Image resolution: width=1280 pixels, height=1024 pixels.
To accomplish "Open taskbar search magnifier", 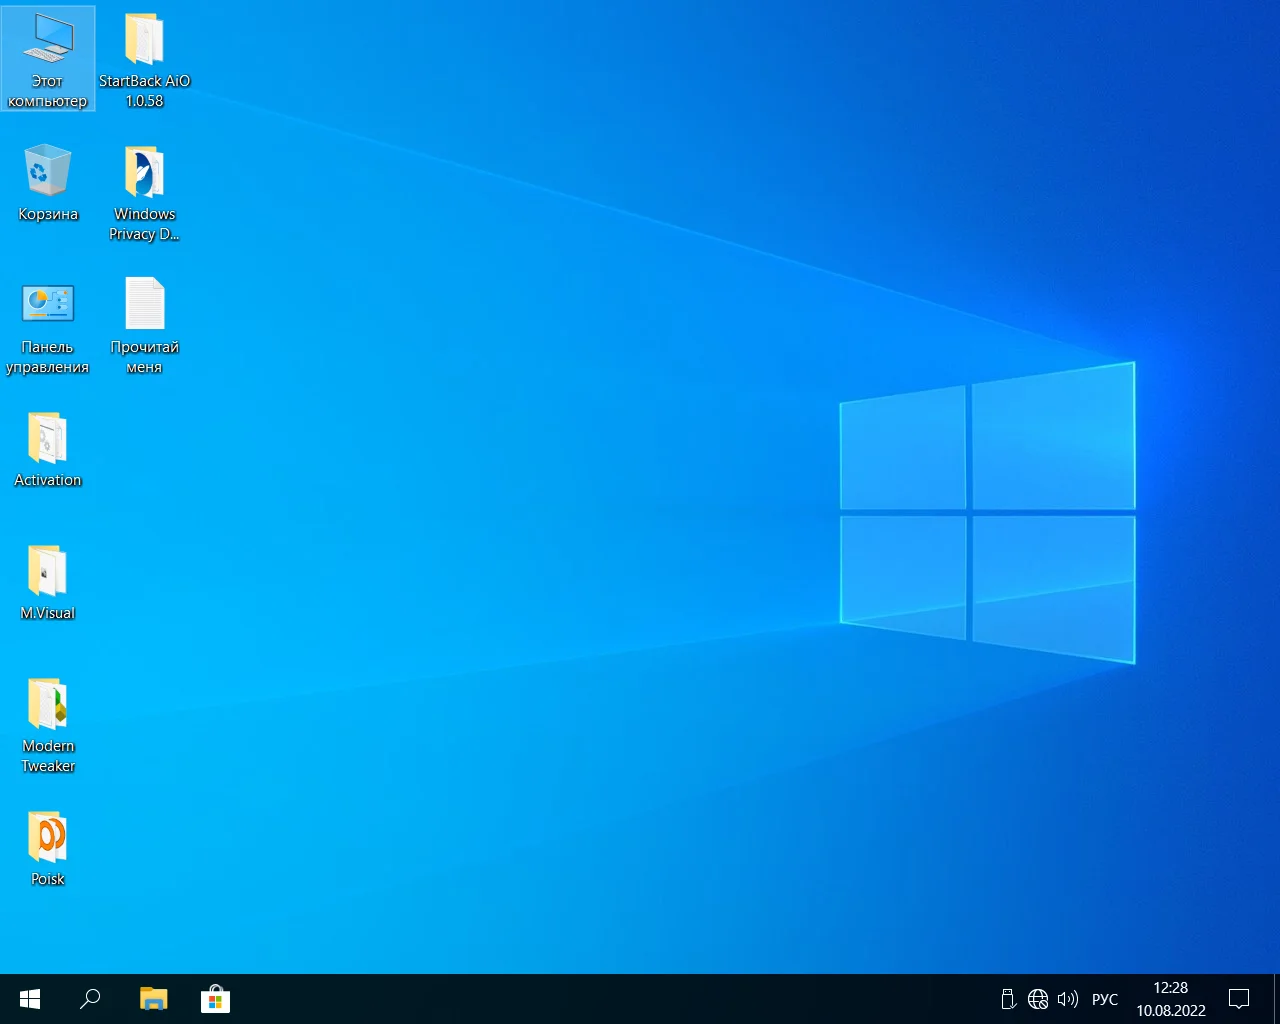I will (x=90, y=999).
